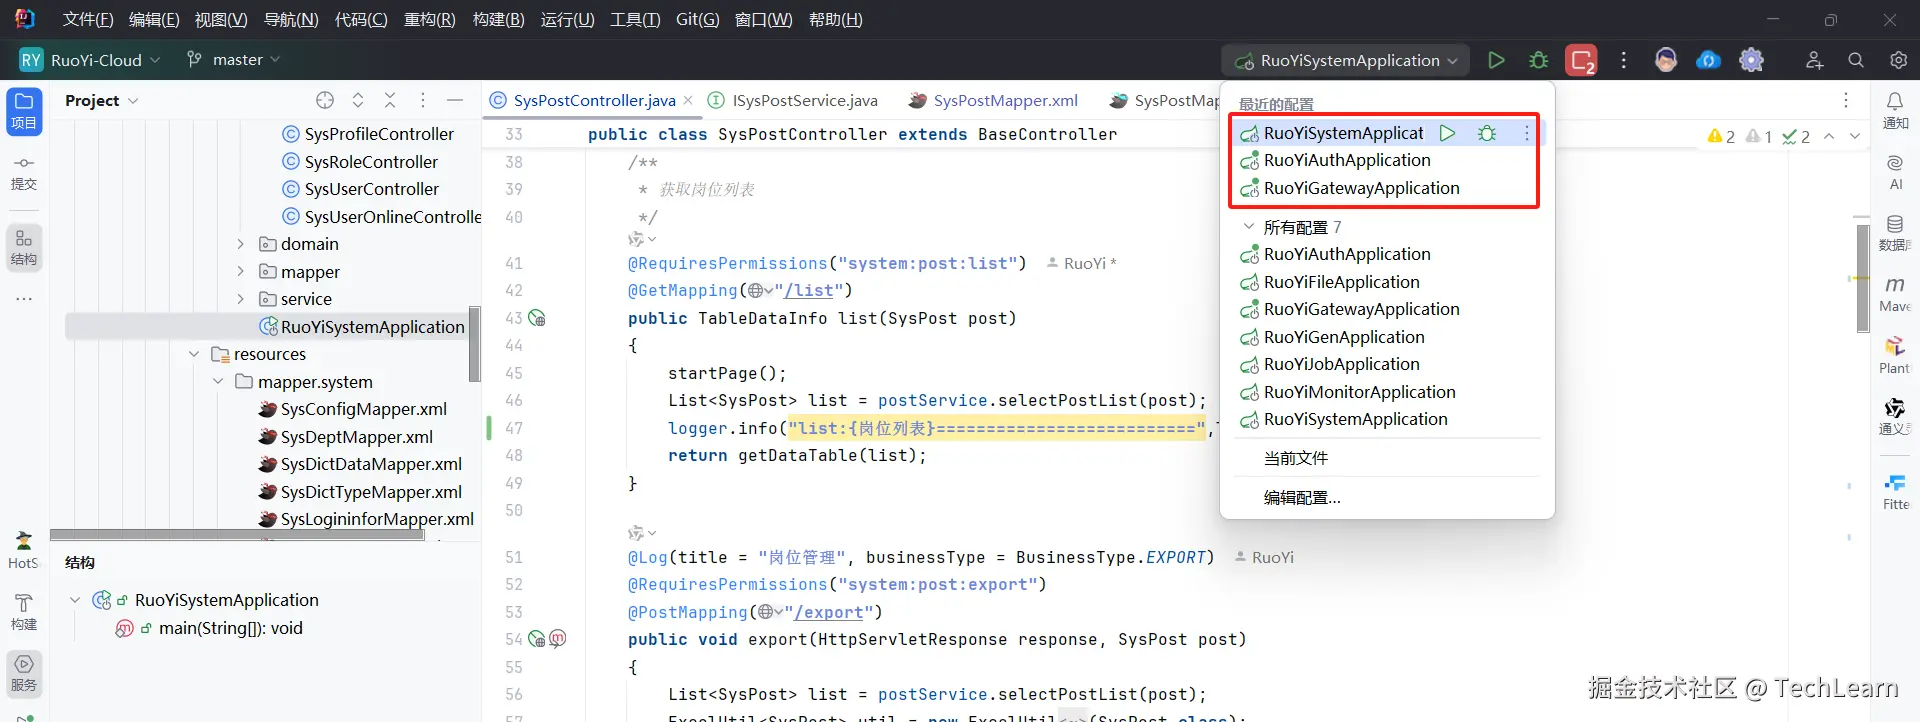Collapse the resources folder
Screen dimensions: 1920x722
(x=194, y=354)
